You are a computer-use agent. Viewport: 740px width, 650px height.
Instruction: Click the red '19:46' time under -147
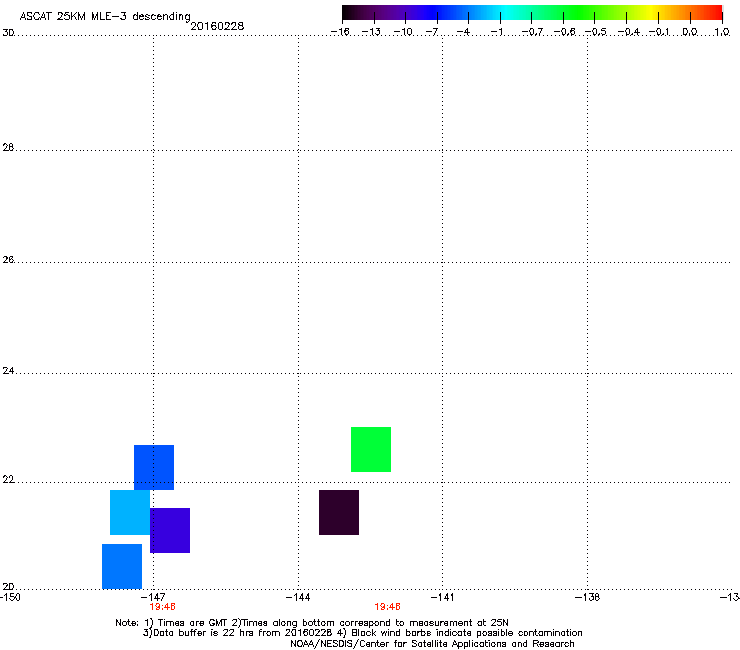pos(162,607)
